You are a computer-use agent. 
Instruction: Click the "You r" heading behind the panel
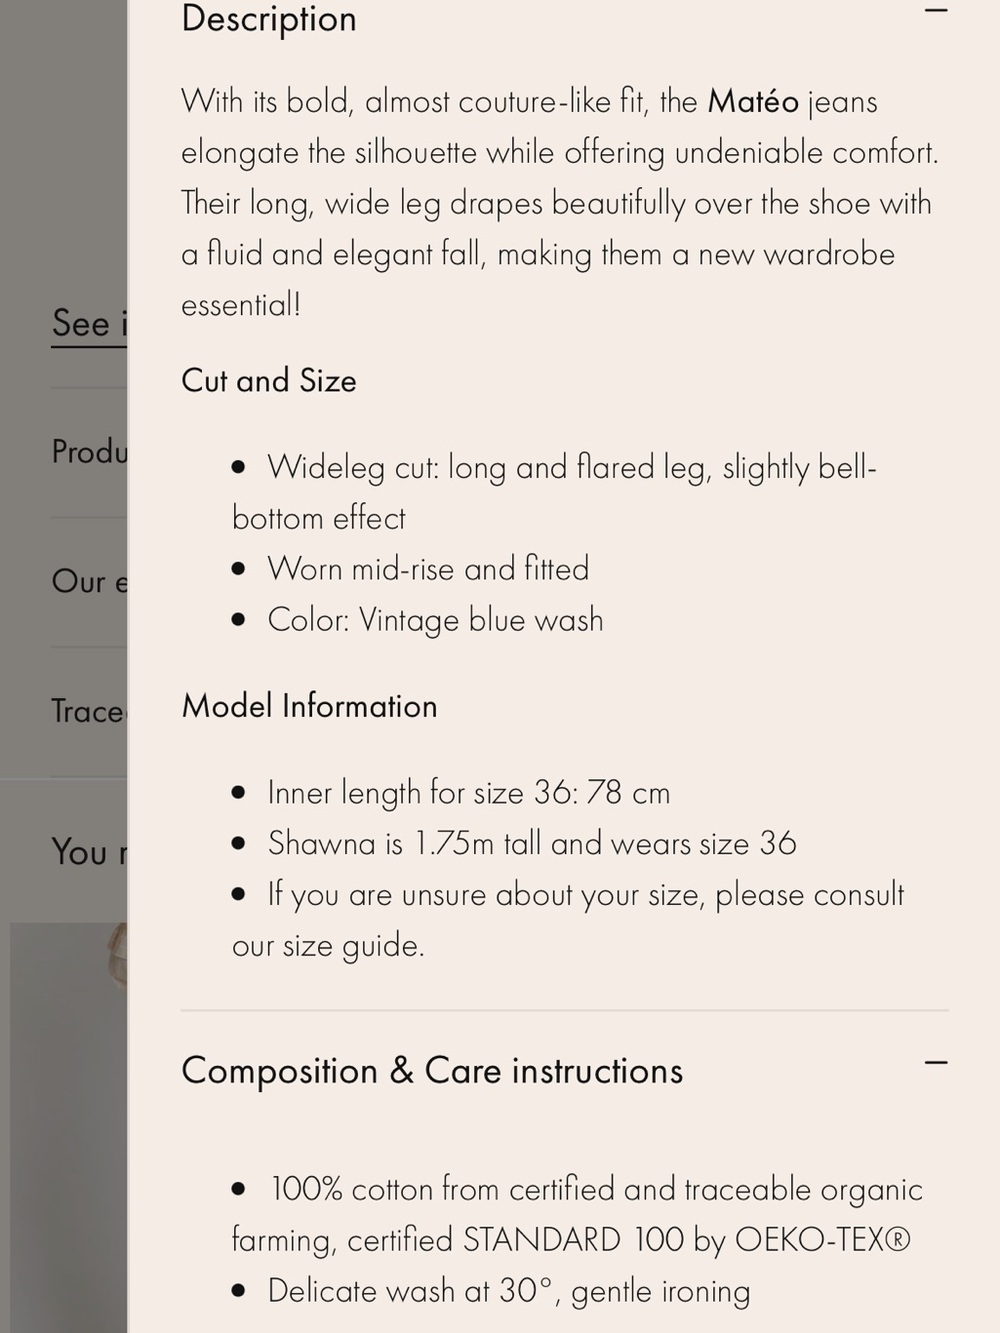[89, 852]
